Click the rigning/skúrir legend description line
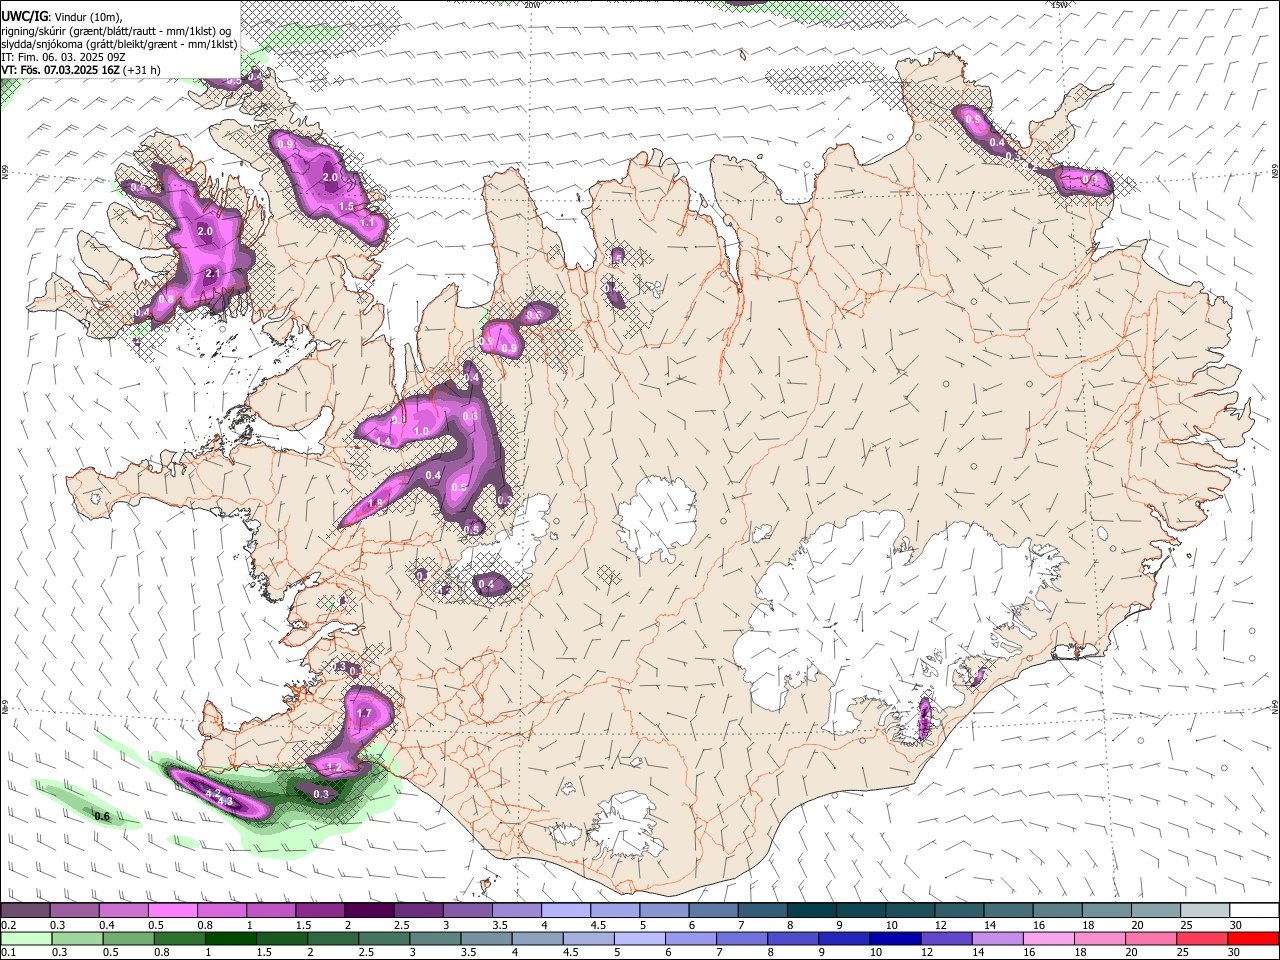This screenshot has height=960, width=1280. [116, 31]
